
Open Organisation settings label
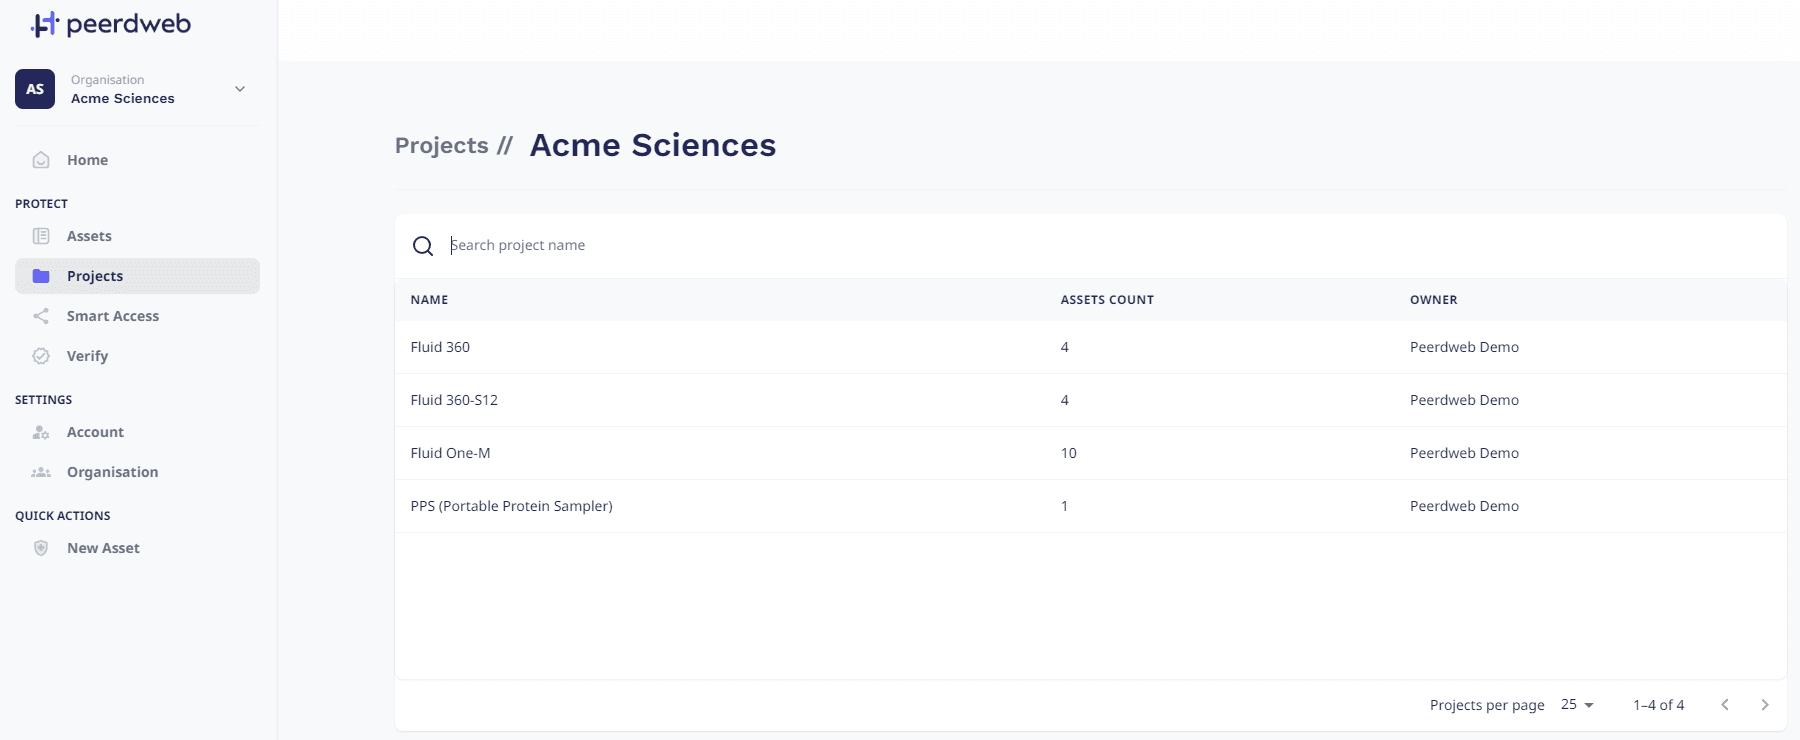click(112, 472)
